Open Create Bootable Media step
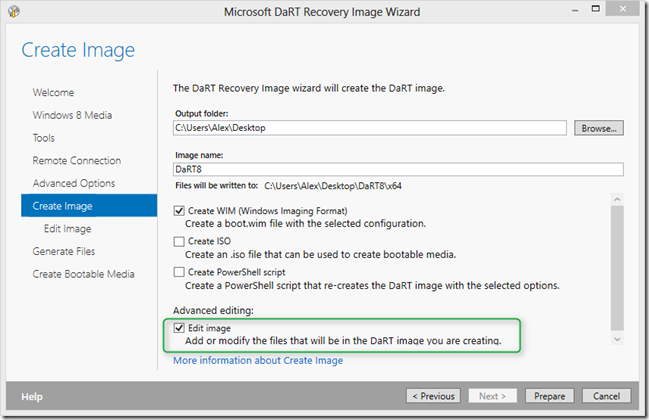This screenshot has width=649, height=420. click(x=84, y=274)
